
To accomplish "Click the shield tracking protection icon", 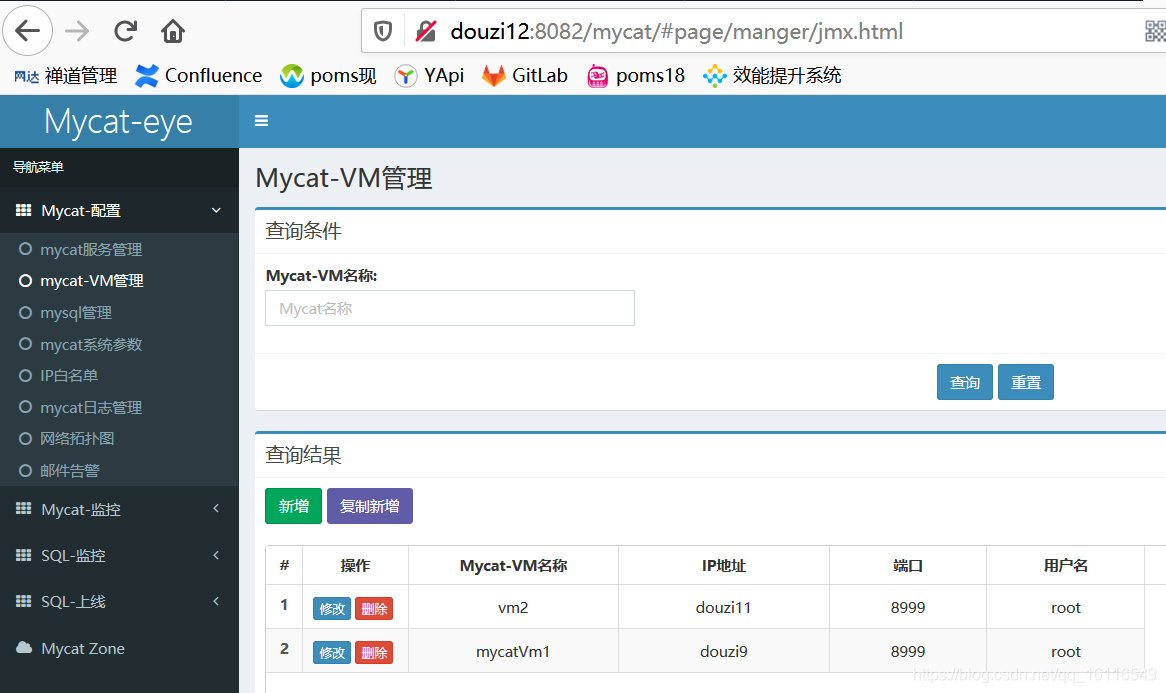I will (383, 31).
